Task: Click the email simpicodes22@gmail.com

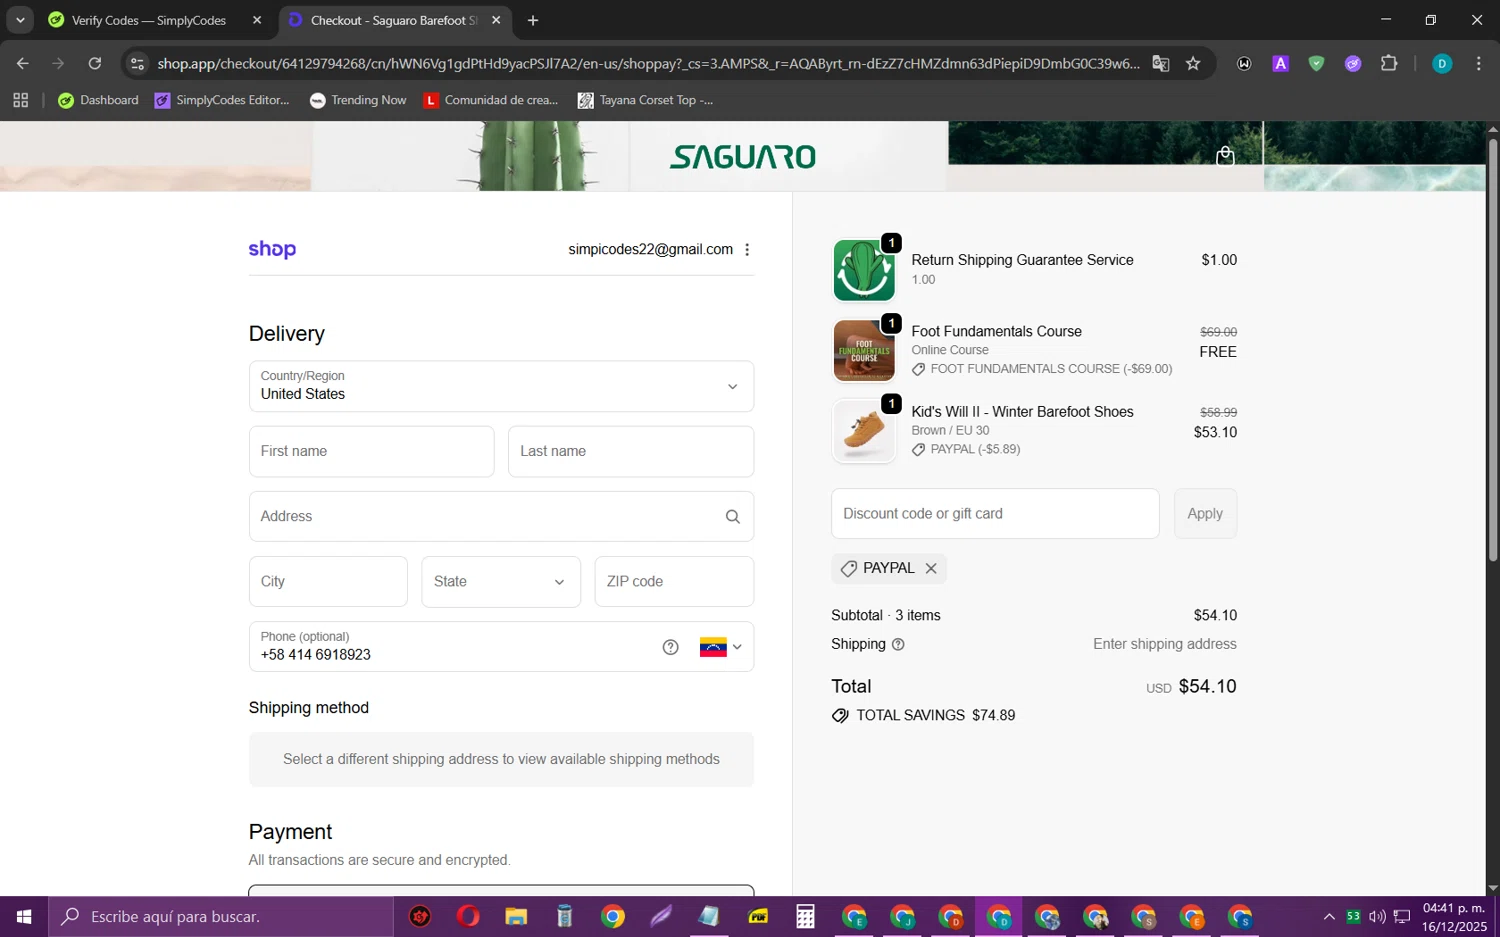Action: click(650, 250)
